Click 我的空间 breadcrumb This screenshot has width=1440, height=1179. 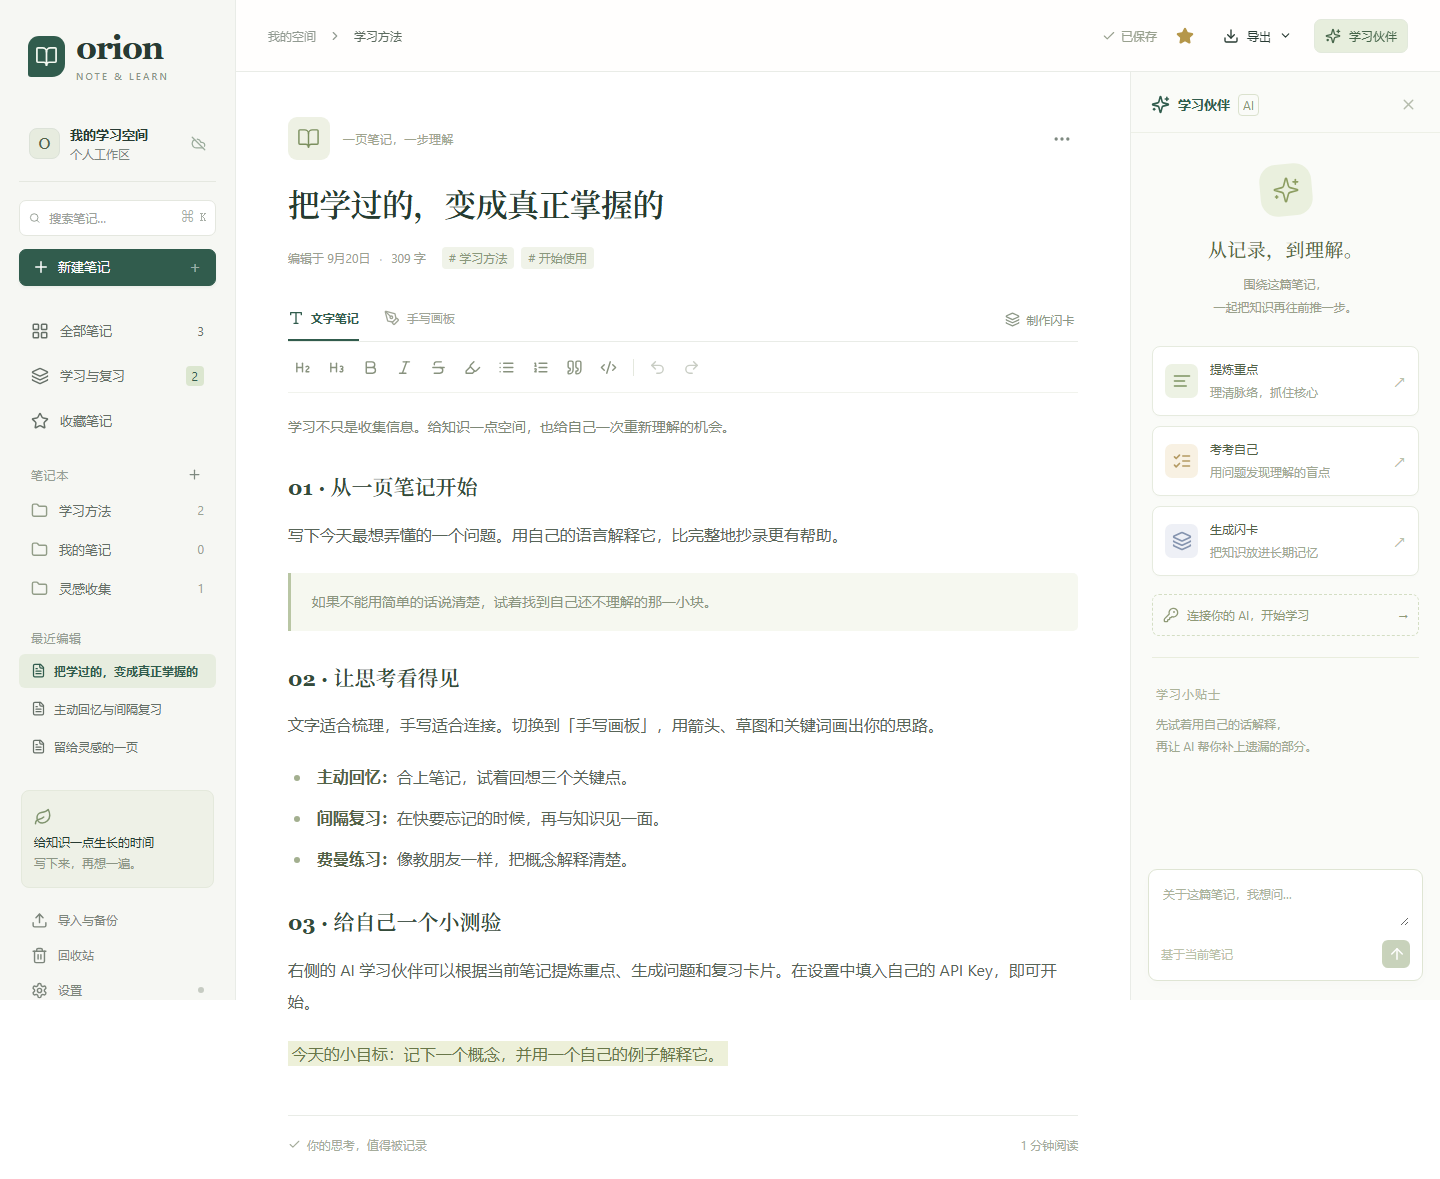(x=291, y=36)
